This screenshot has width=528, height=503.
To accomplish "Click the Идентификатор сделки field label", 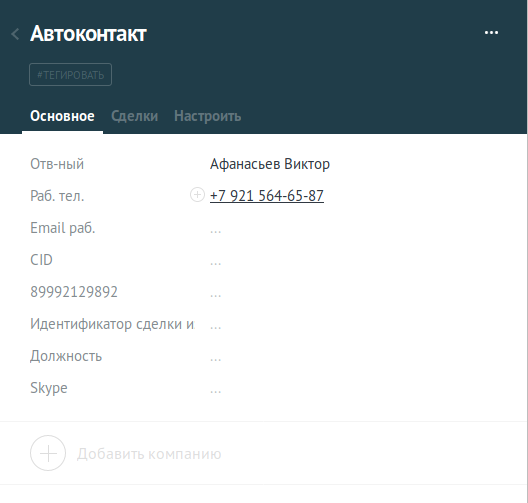I will pyautogui.click(x=112, y=324).
